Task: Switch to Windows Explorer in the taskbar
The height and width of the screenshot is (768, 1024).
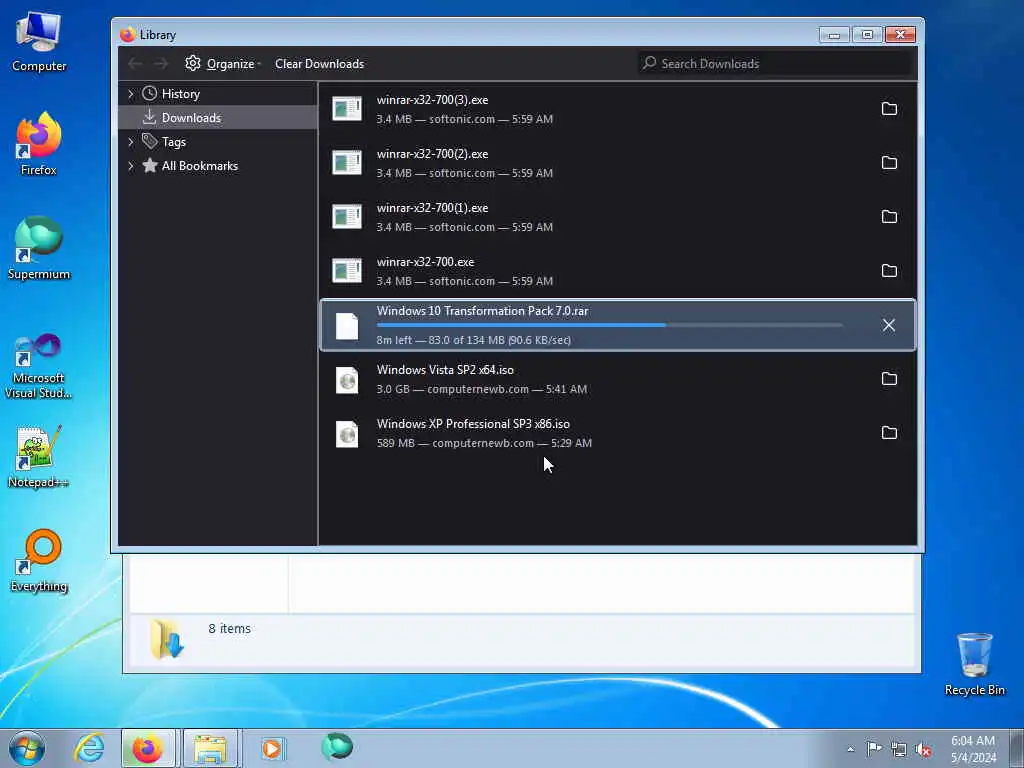Action: (x=210, y=748)
